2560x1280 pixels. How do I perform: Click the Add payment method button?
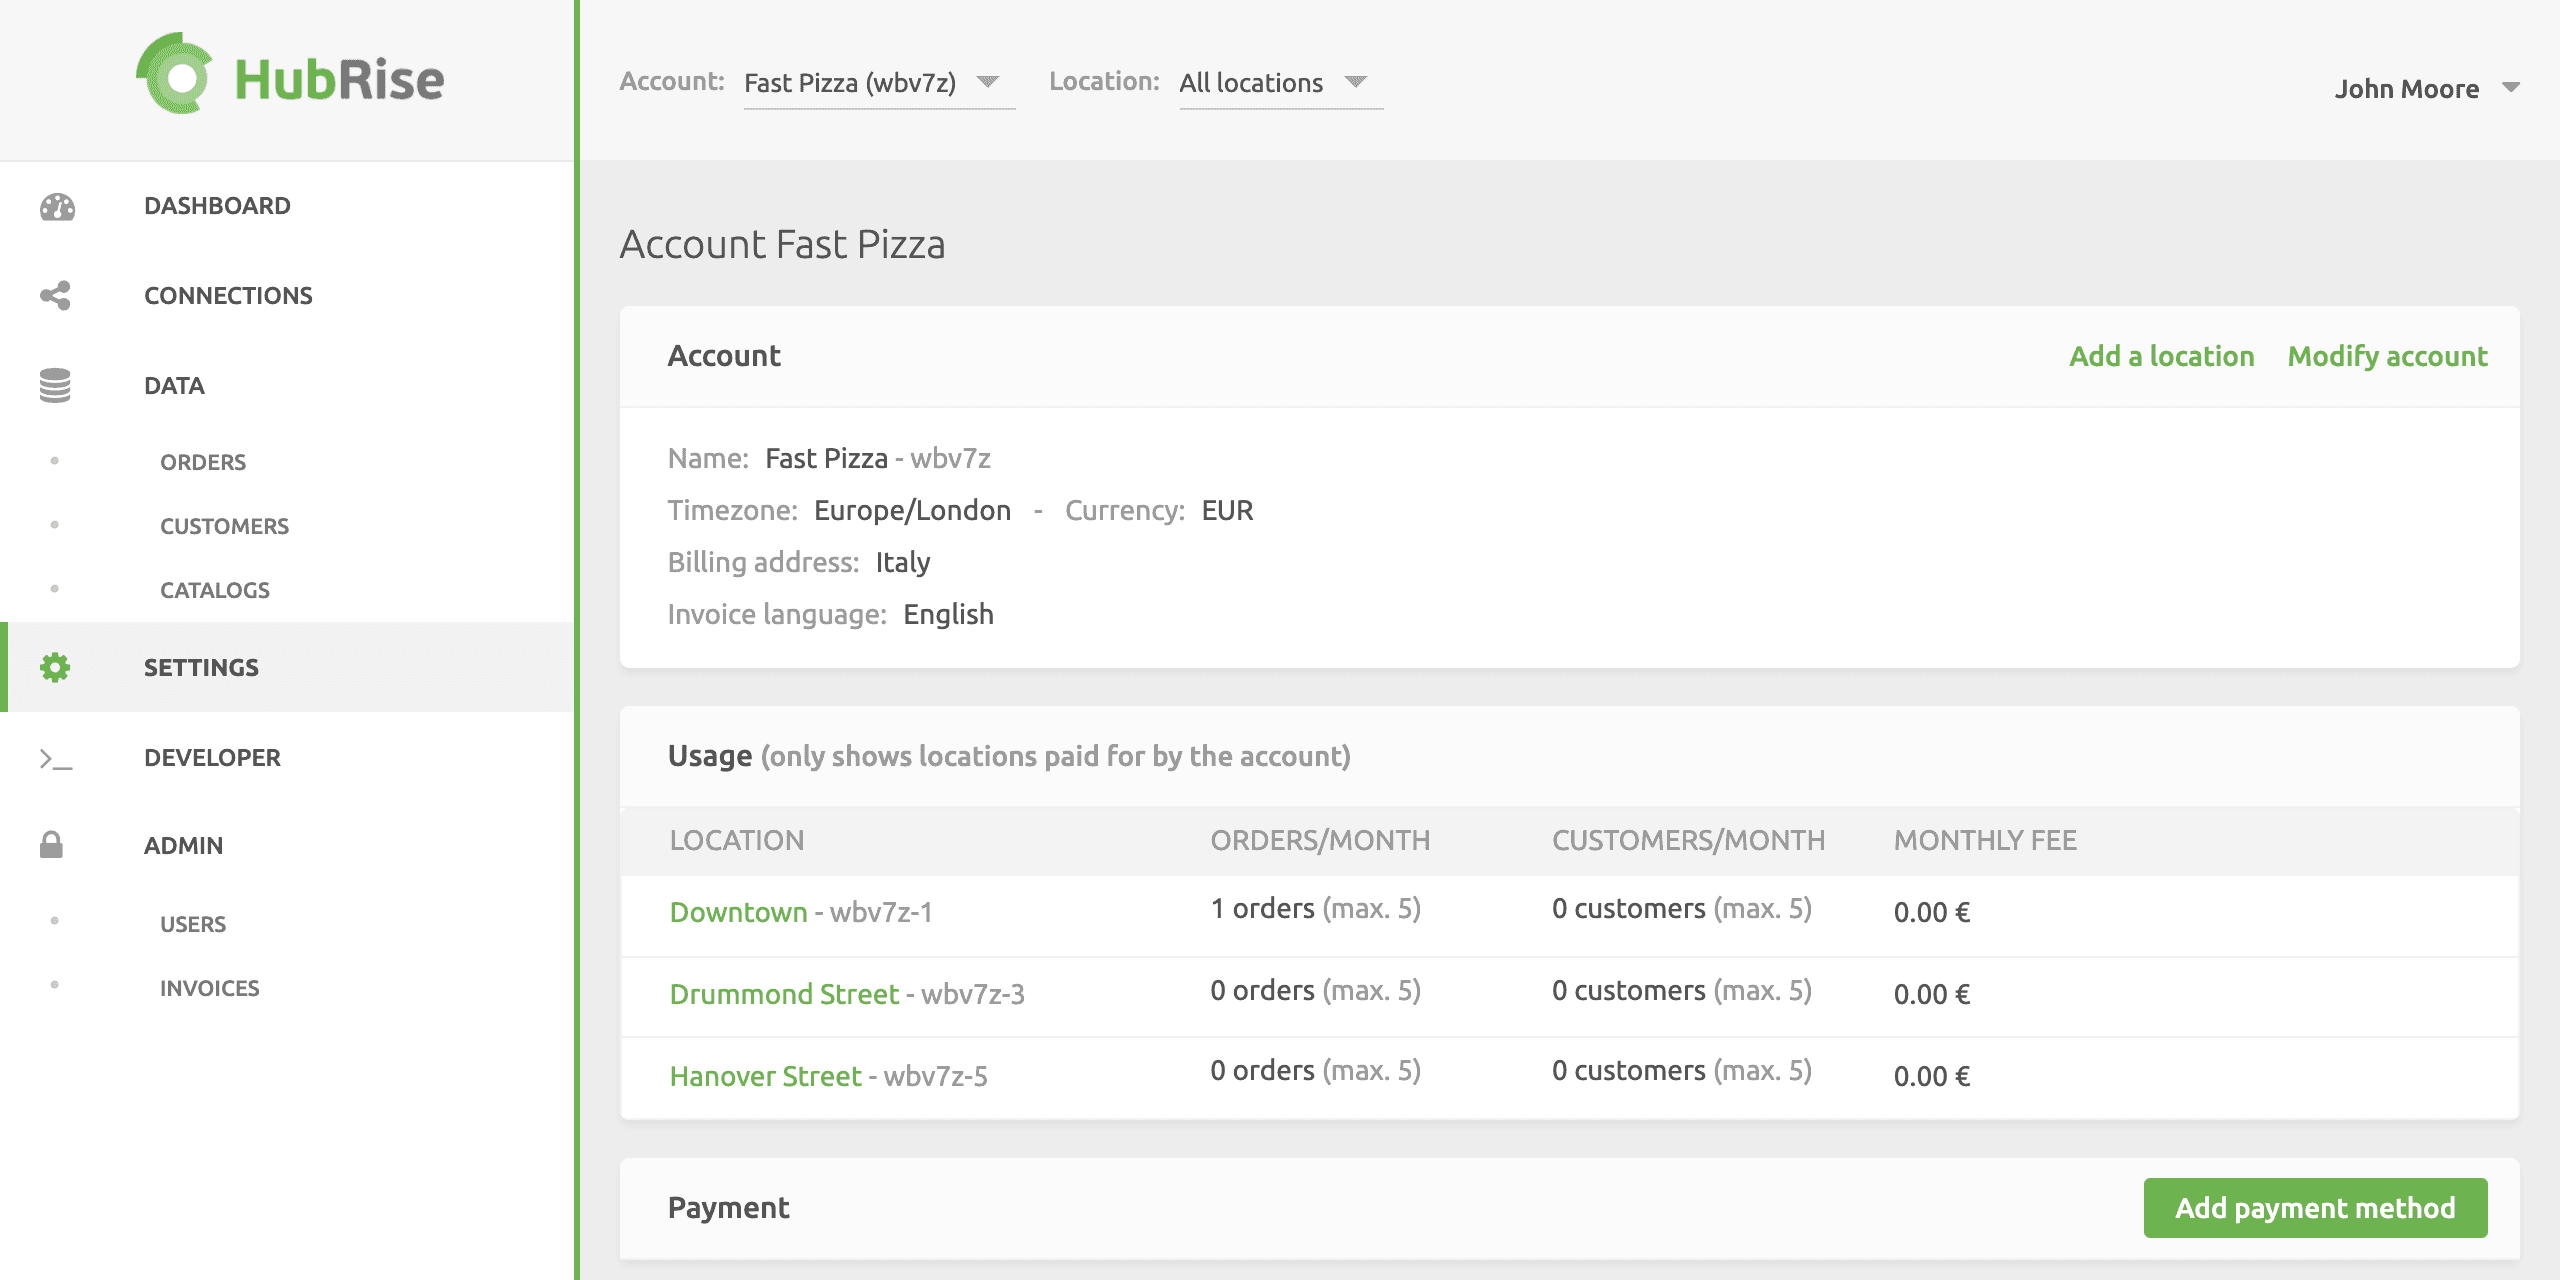coord(2315,1208)
